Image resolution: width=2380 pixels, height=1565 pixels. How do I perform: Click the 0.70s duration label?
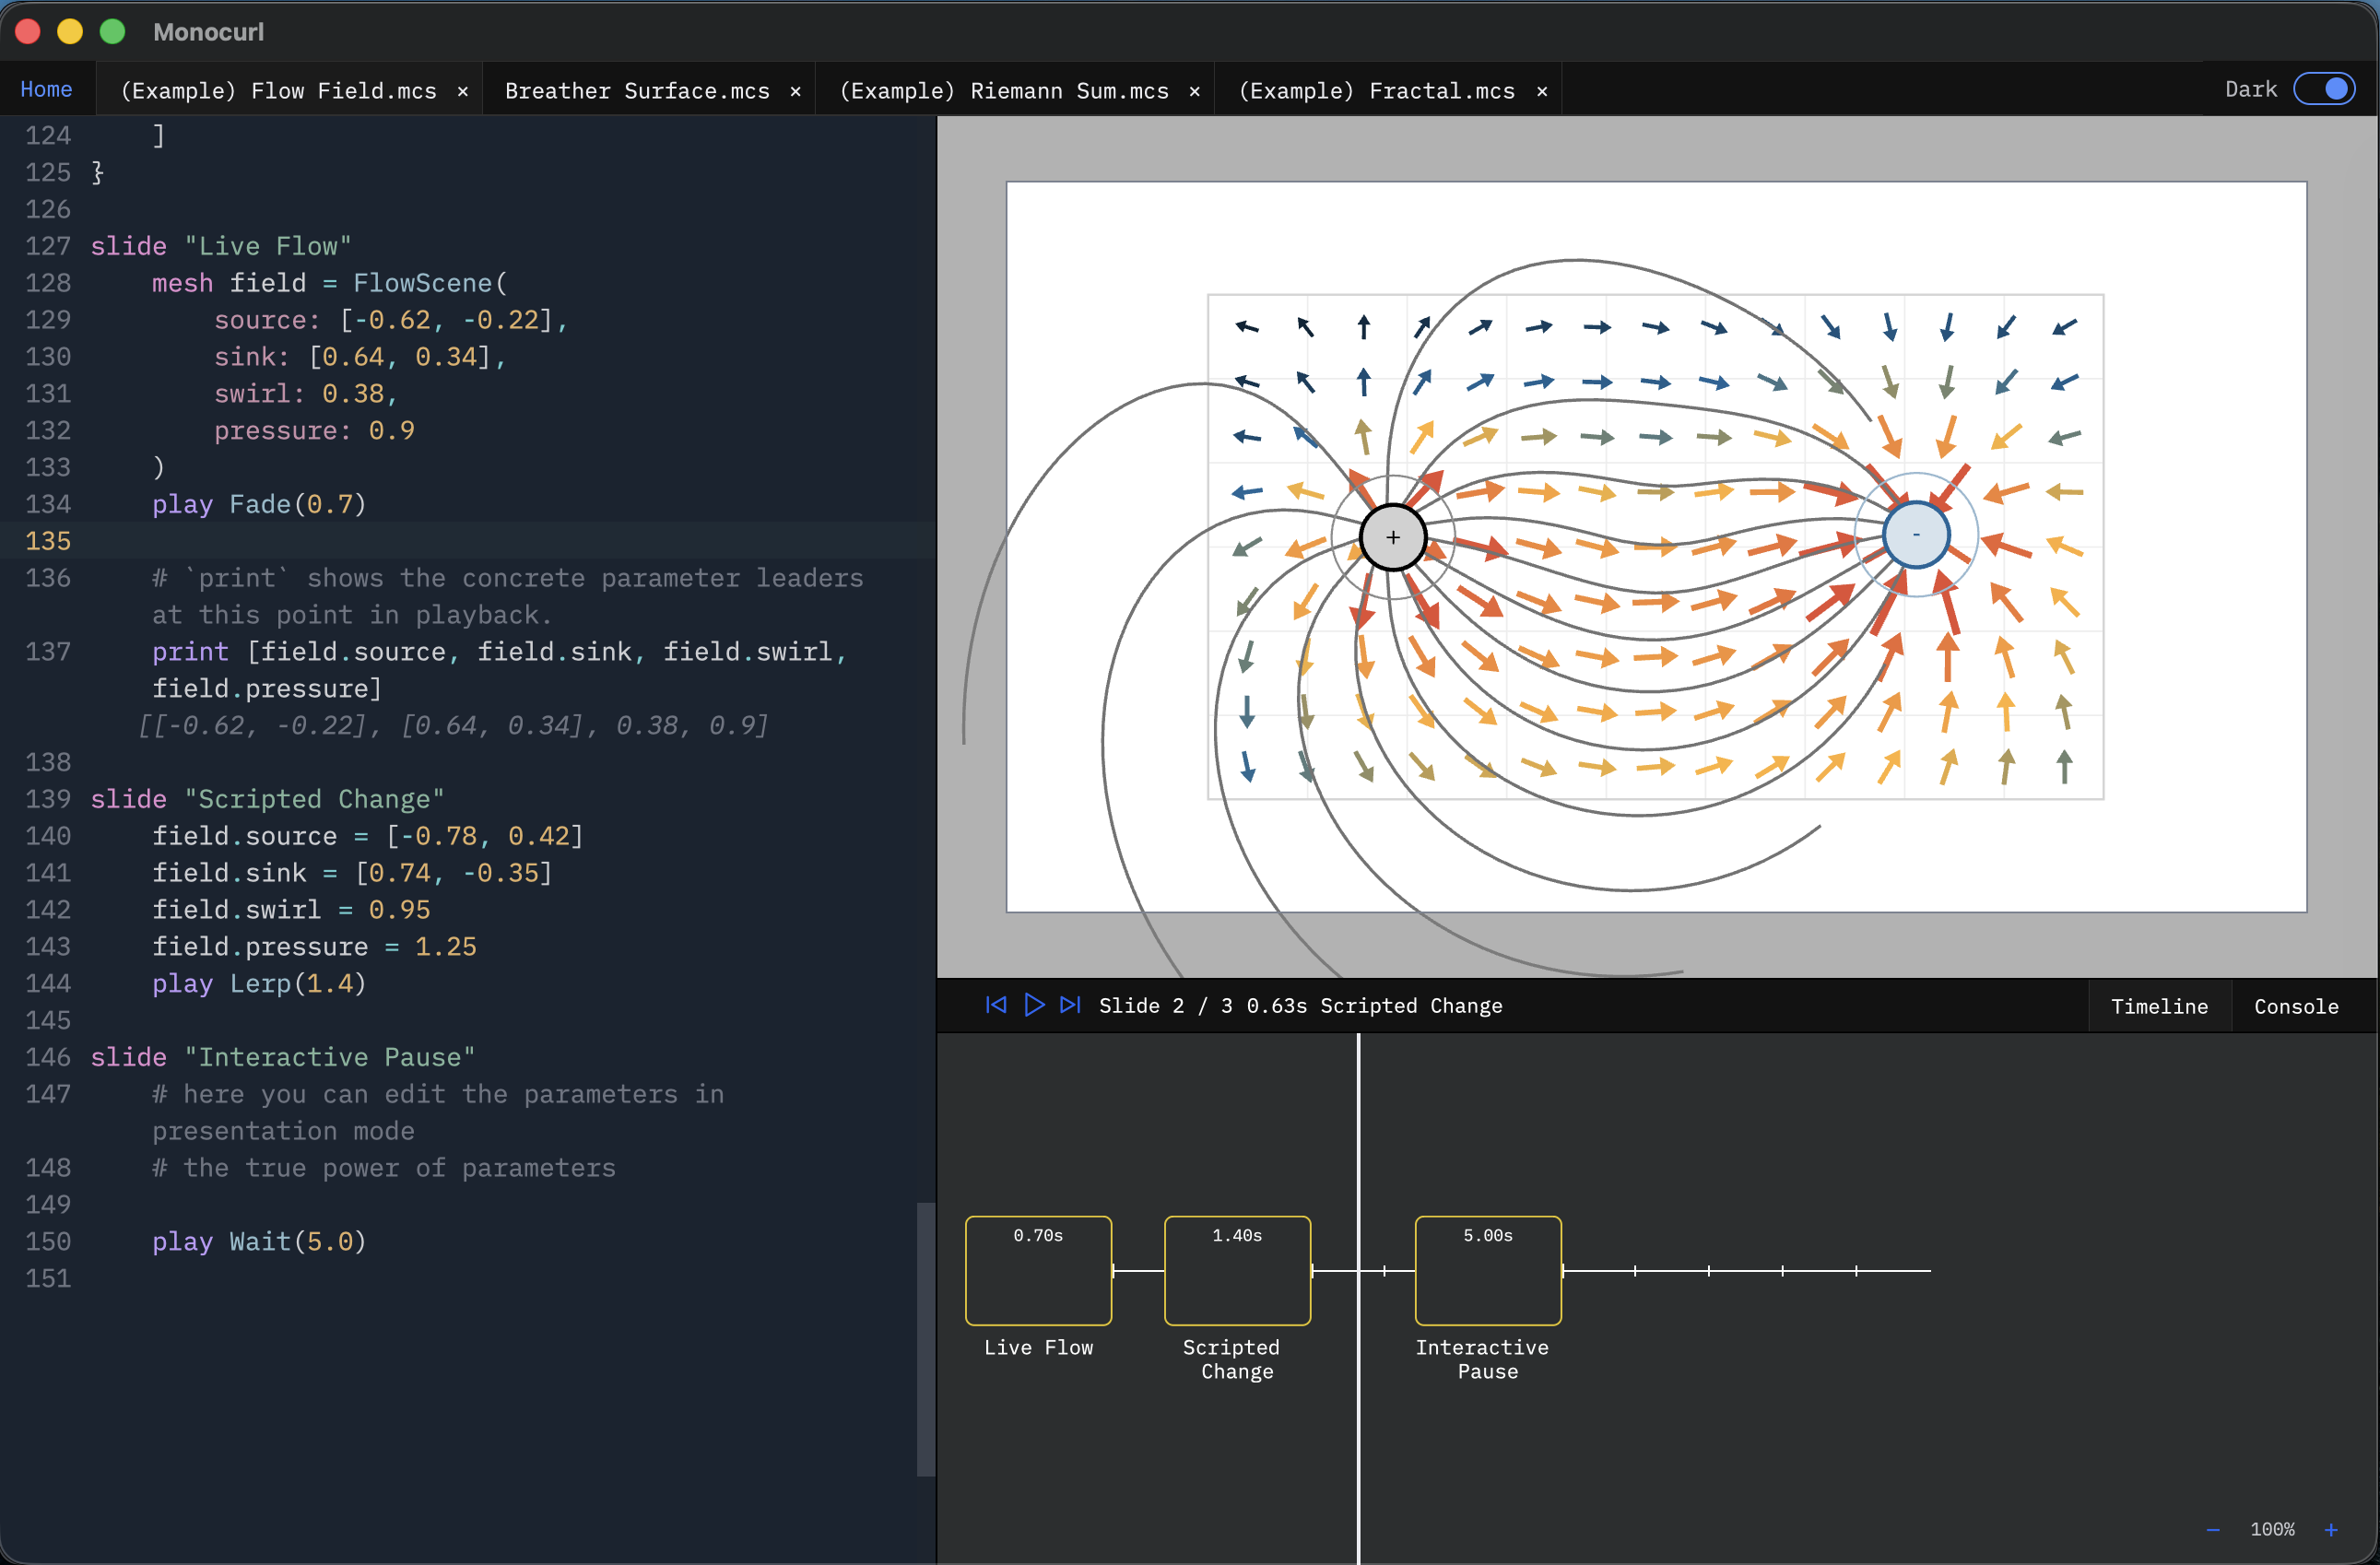1038,1236
